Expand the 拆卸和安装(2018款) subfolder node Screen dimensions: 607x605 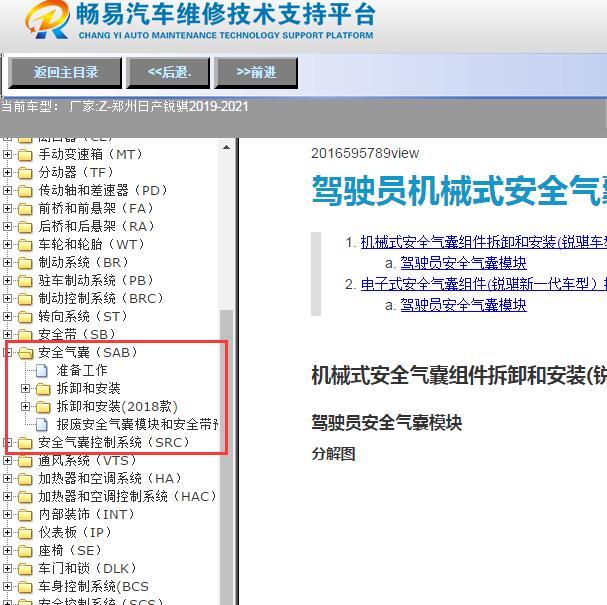click(25, 406)
